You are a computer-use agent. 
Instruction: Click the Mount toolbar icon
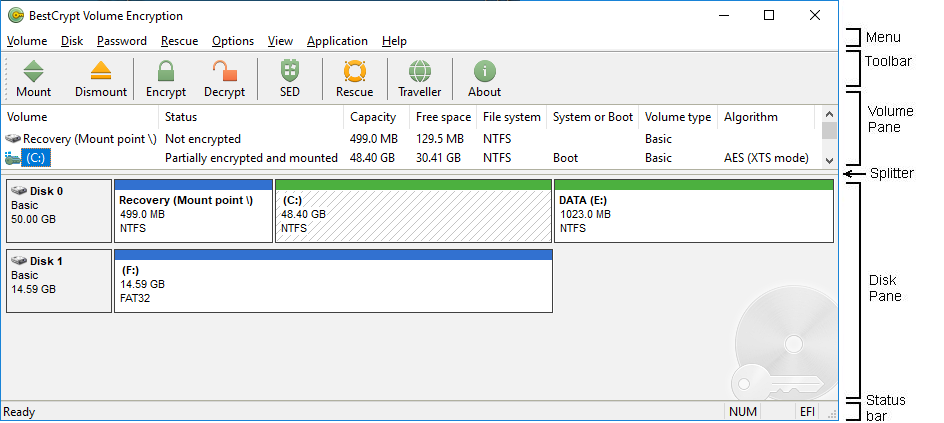point(33,72)
